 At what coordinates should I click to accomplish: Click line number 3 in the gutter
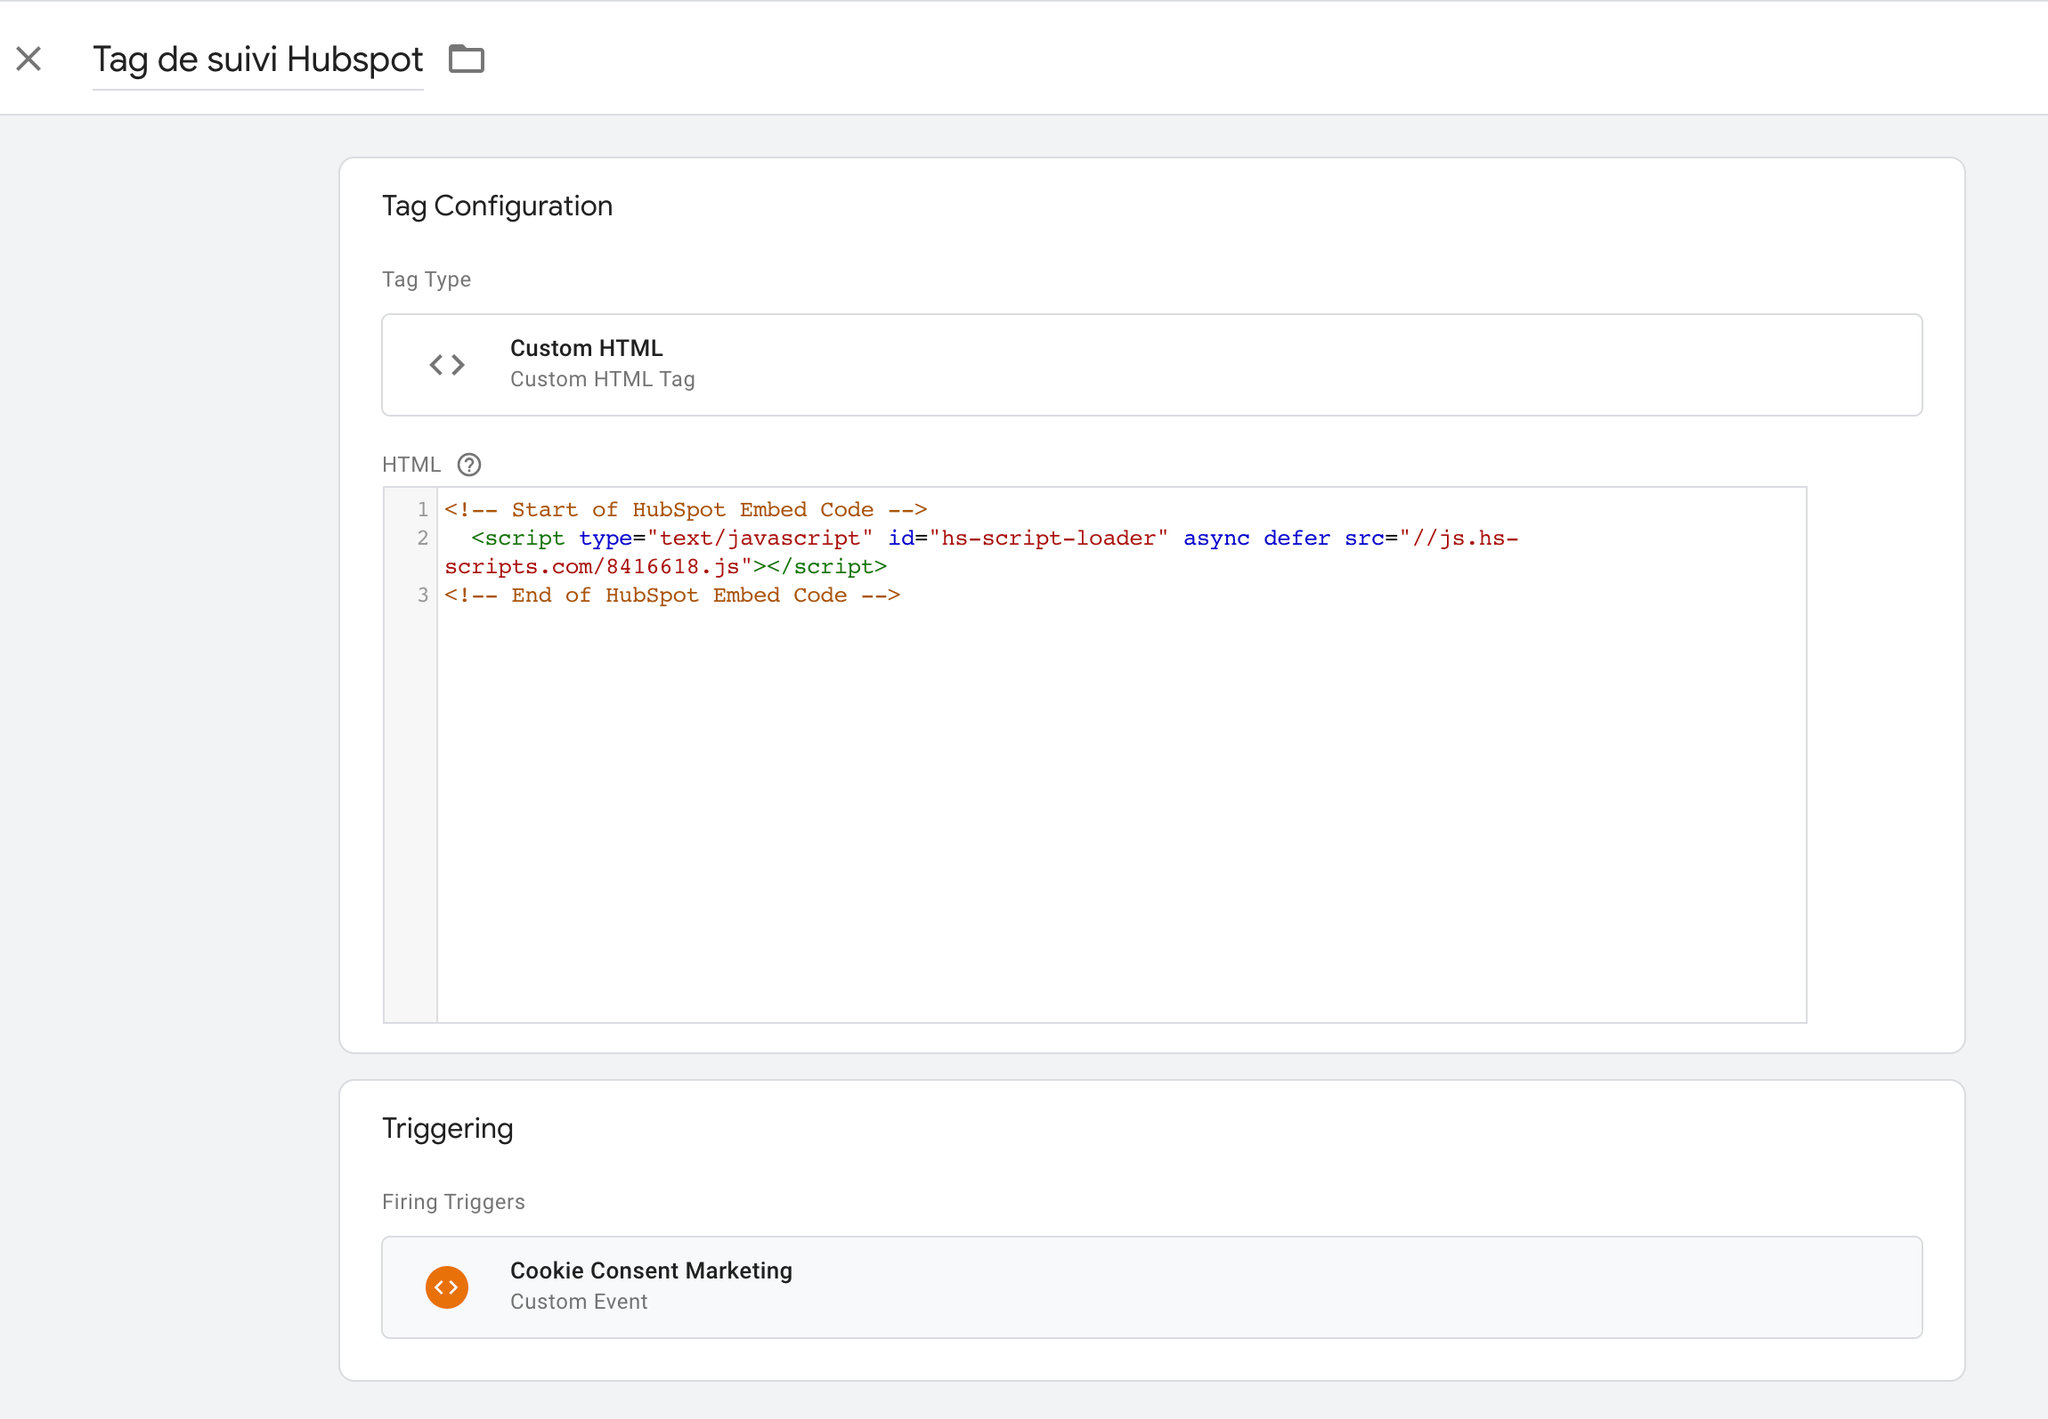[423, 596]
